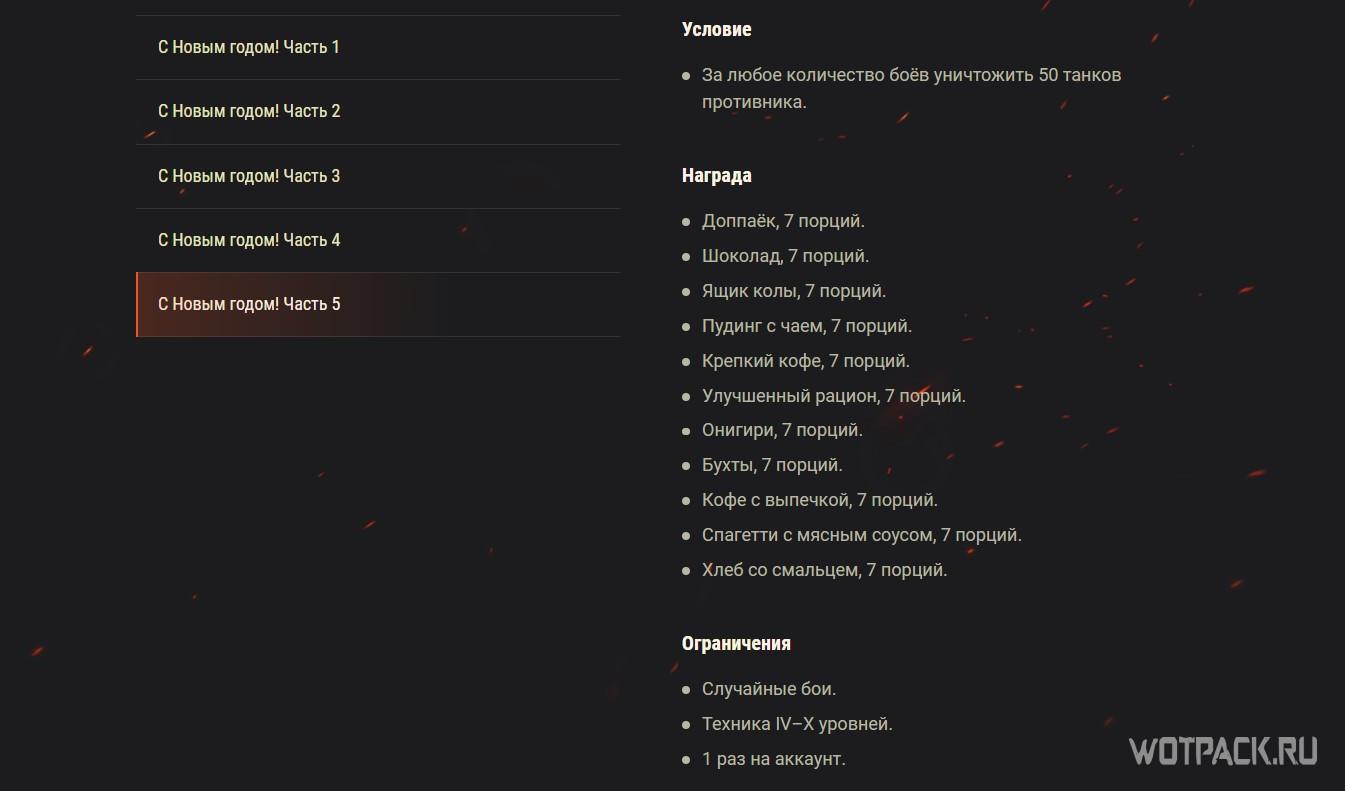Viewport: 1345px width, 791px height.
Task: Click the "Техника IV–X уровней" restriction
Action: pos(797,724)
